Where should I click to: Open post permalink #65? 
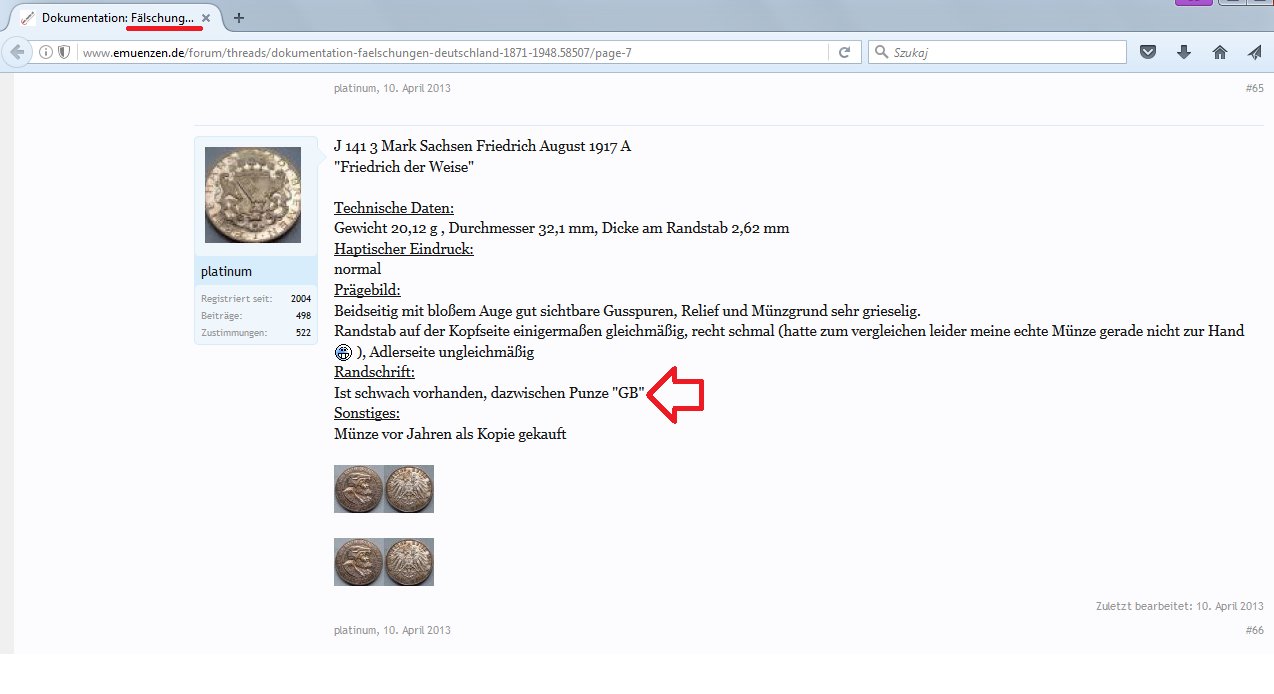pyautogui.click(x=1254, y=88)
